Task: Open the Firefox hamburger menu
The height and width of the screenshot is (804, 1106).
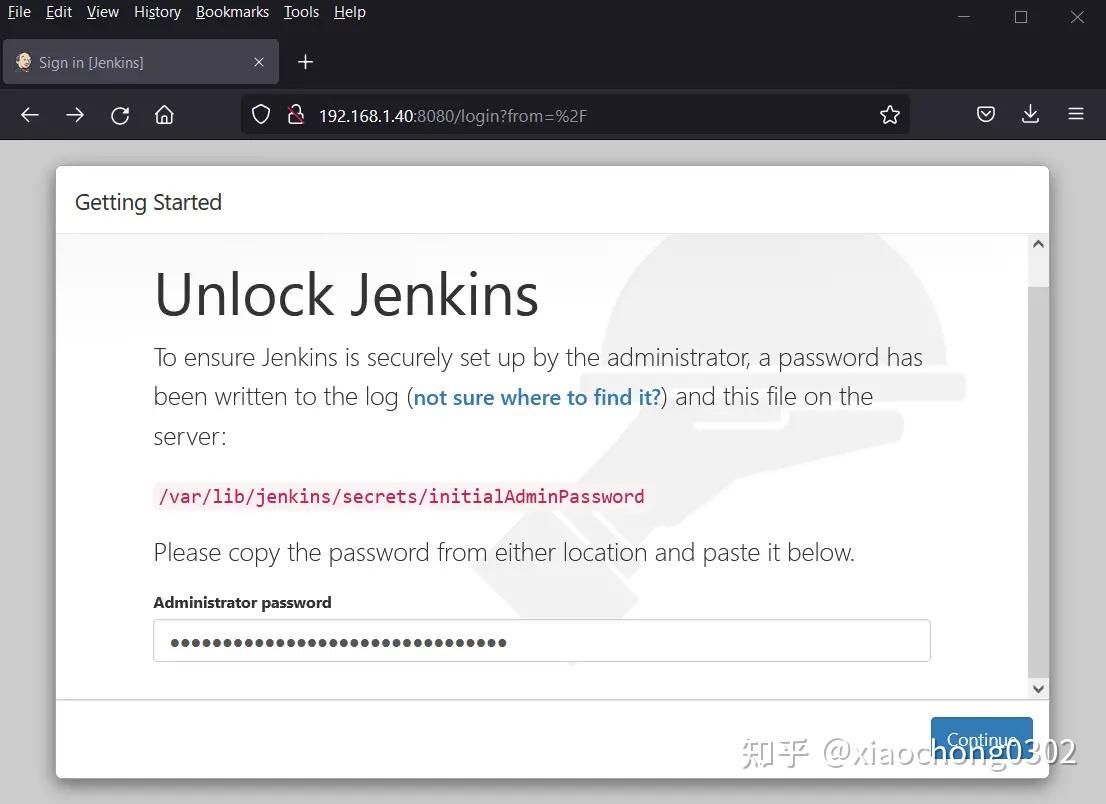Action: [x=1075, y=114]
